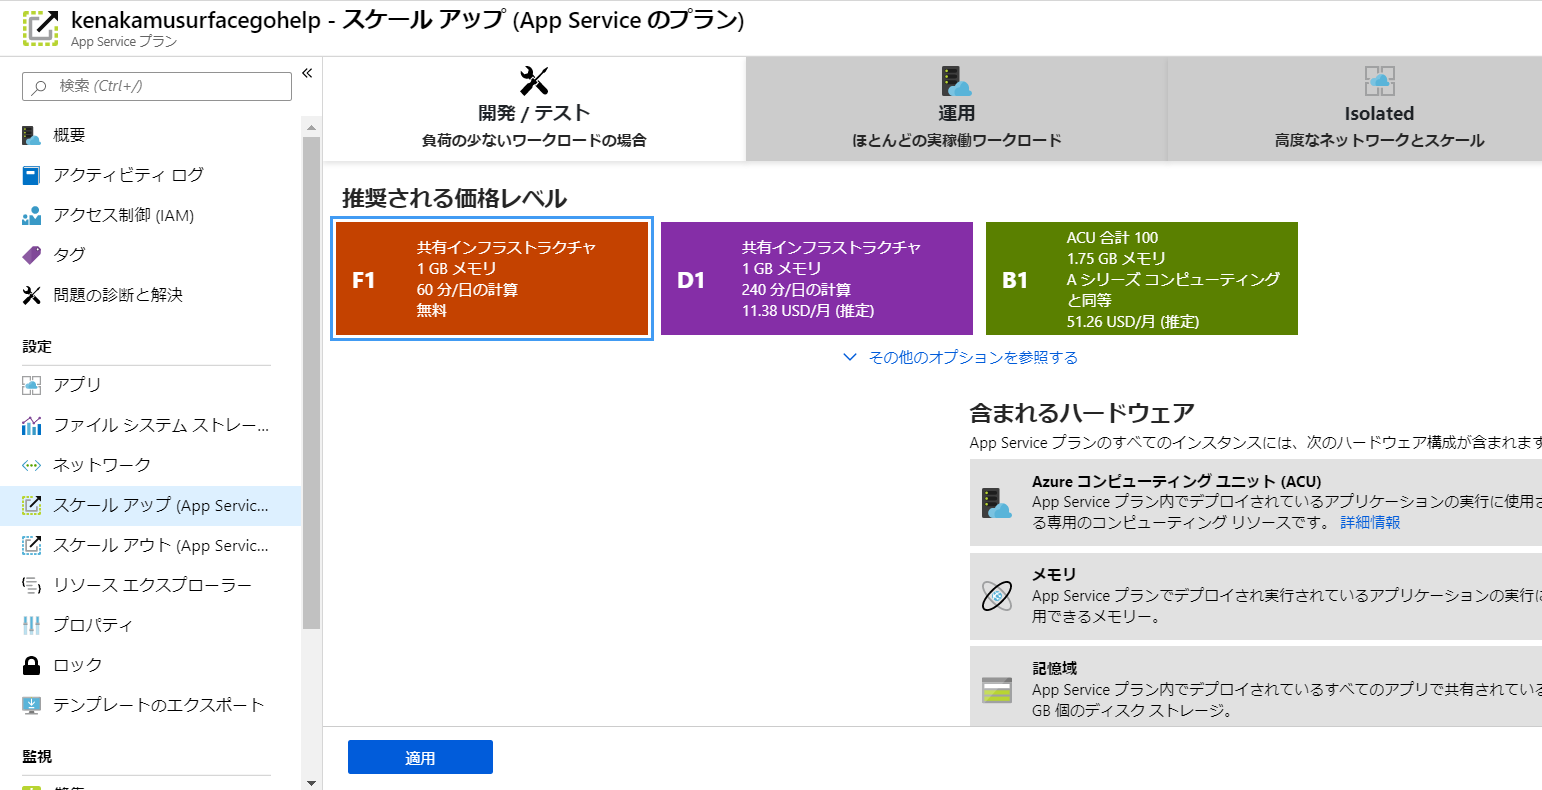Click the 開発 / テスト tools icon
The image size is (1542, 790).
(535, 80)
